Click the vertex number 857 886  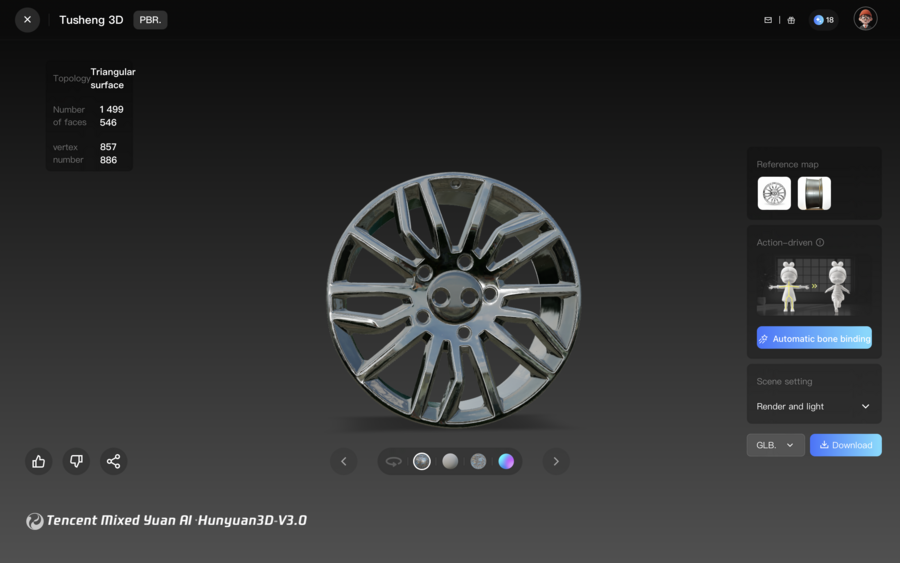pos(108,153)
